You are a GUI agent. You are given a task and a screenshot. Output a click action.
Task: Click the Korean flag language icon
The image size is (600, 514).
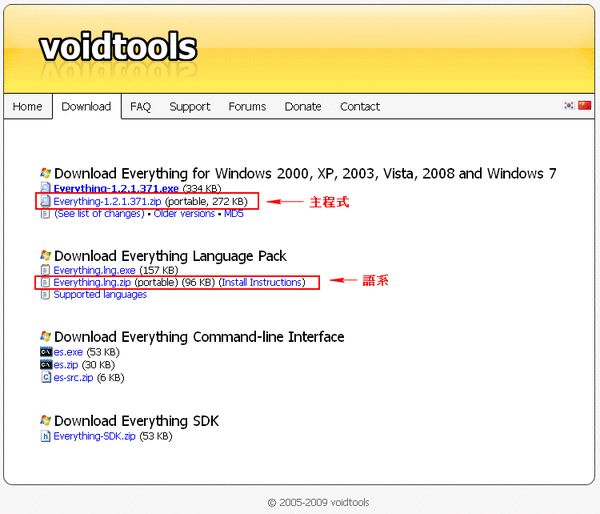click(x=569, y=105)
